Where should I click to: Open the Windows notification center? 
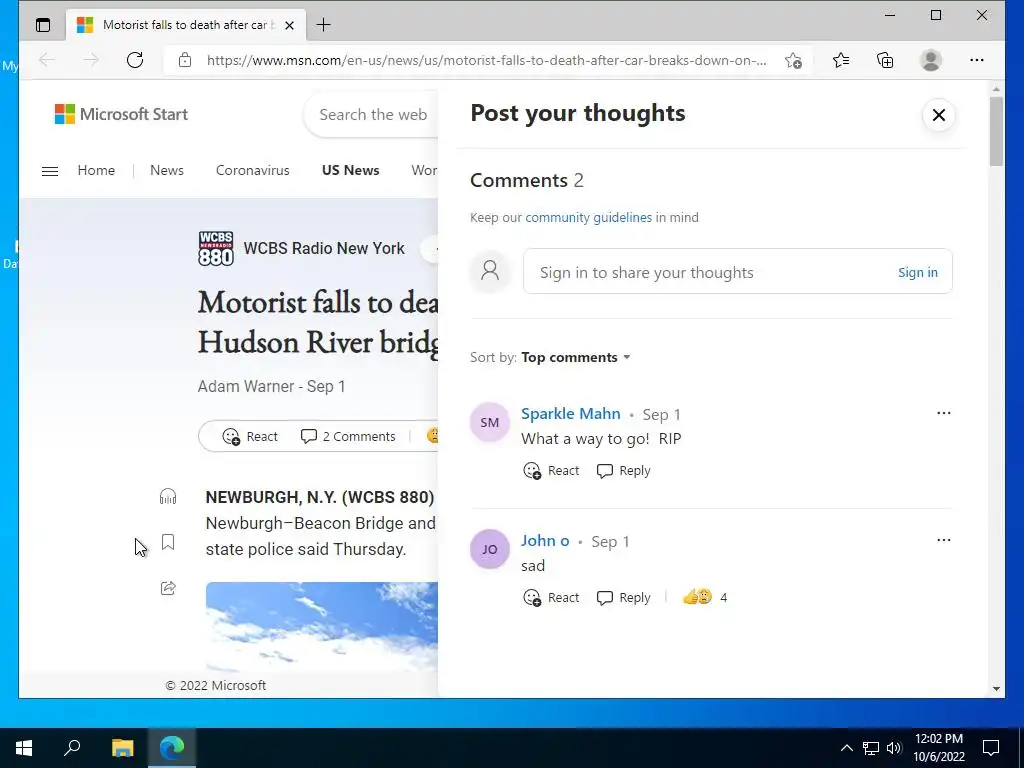[x=991, y=748]
